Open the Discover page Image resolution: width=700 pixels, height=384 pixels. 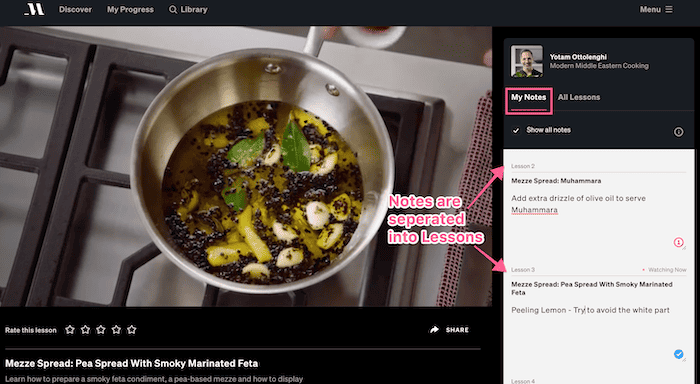pyautogui.click(x=75, y=9)
